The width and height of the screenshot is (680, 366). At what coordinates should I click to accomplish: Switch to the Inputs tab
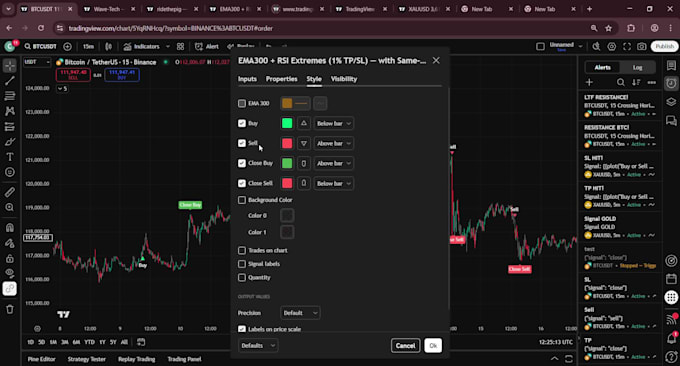(x=247, y=79)
